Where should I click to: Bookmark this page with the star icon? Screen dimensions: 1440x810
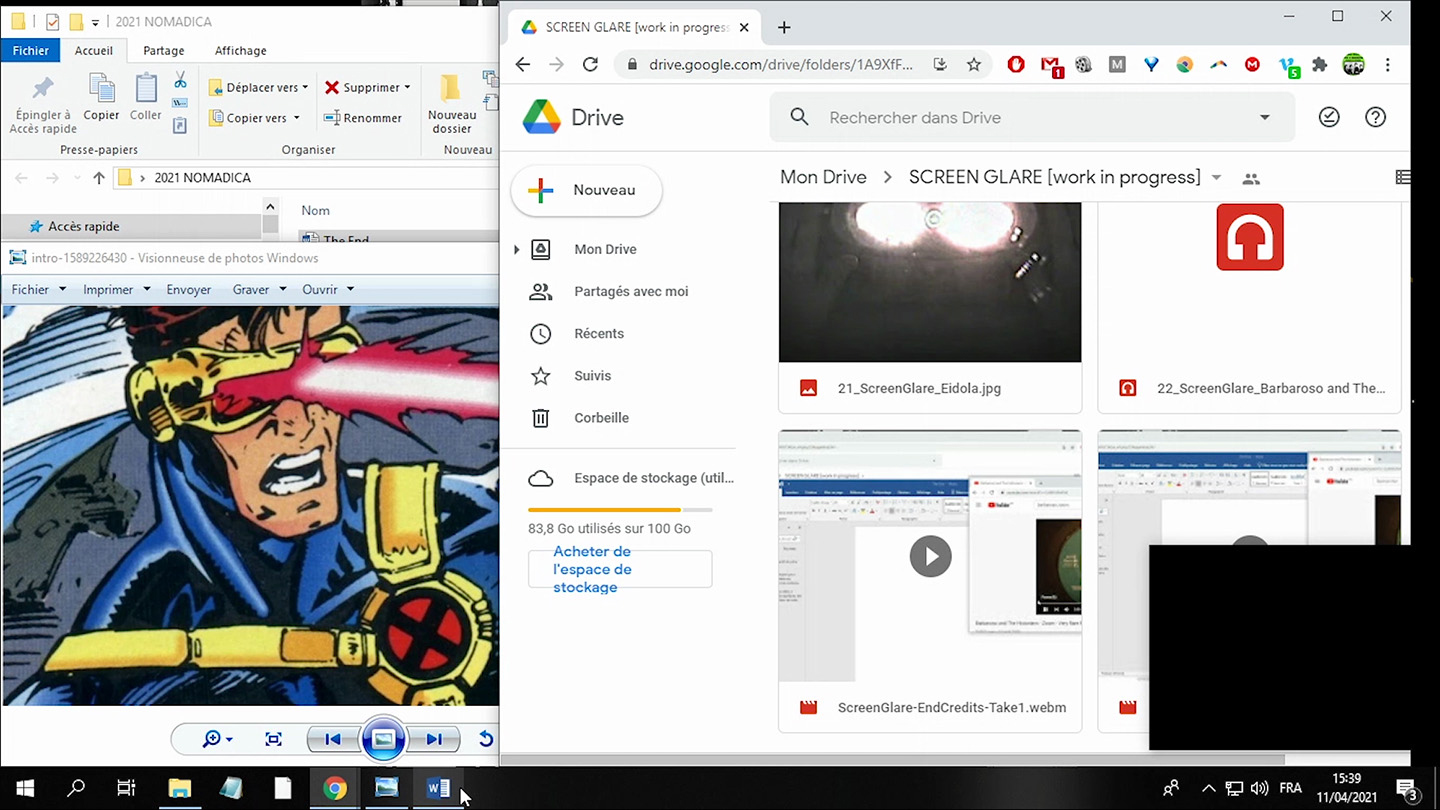(x=973, y=64)
